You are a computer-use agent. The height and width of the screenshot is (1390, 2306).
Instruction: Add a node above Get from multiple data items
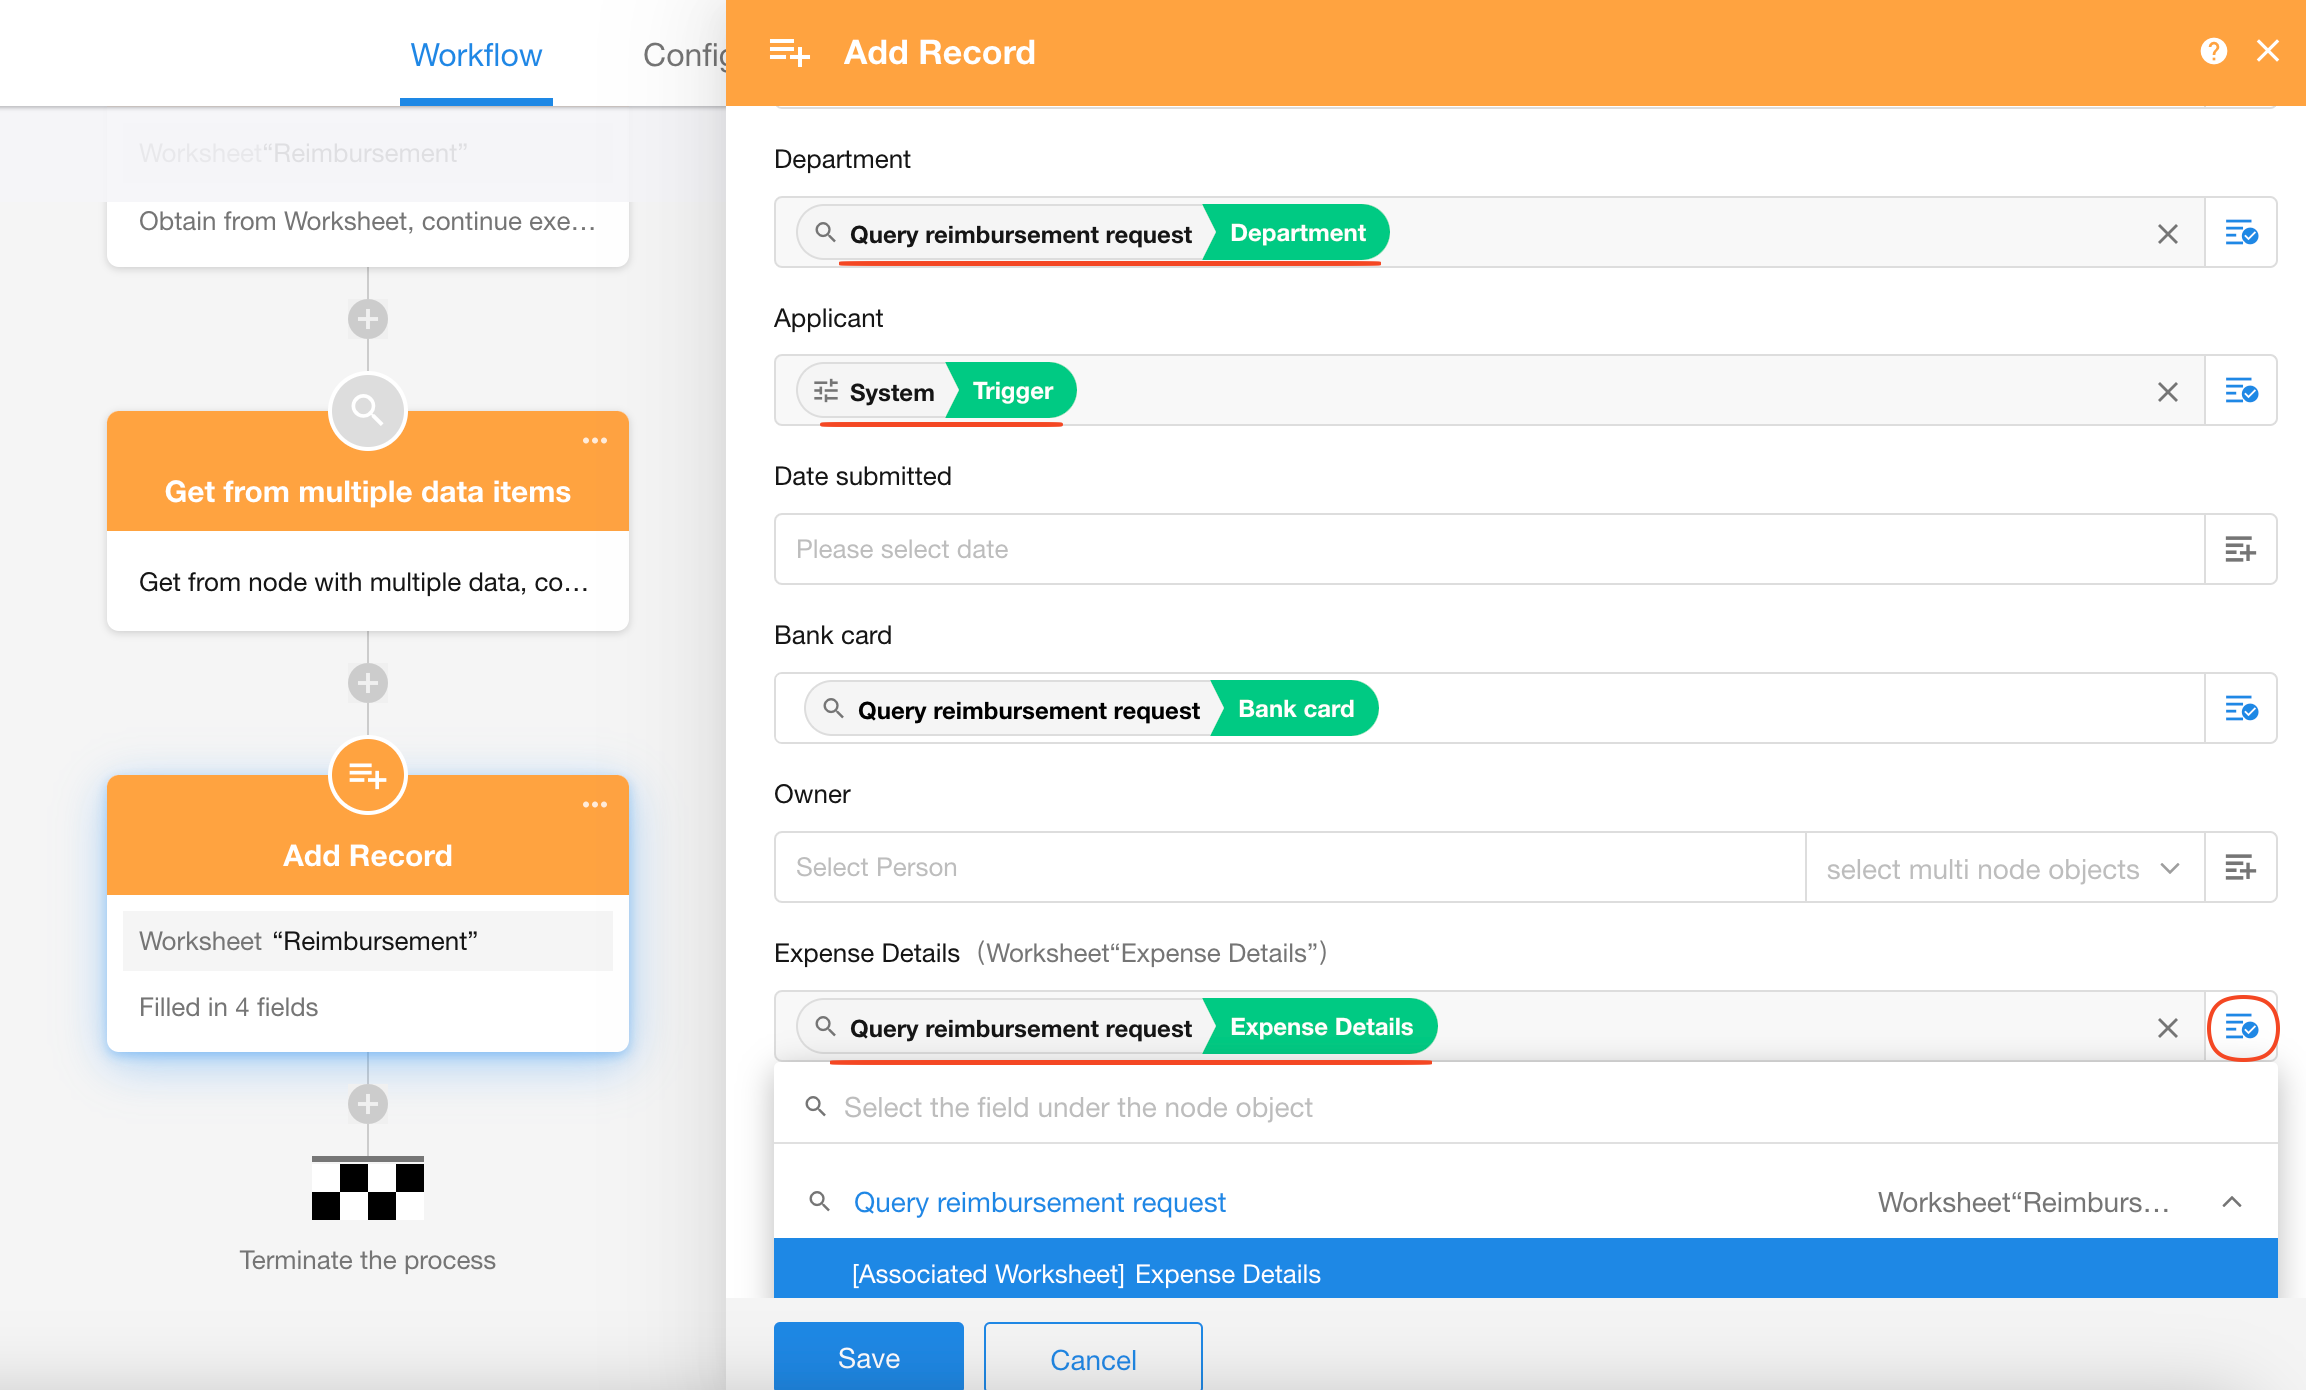click(367, 319)
